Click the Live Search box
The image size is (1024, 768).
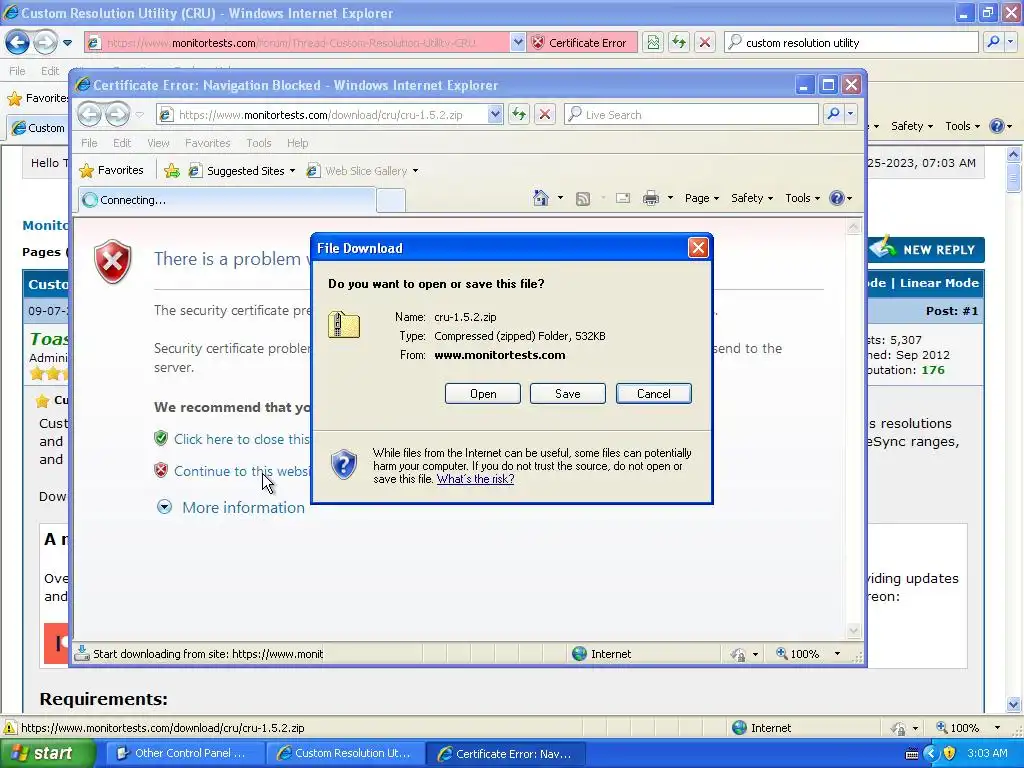692,115
